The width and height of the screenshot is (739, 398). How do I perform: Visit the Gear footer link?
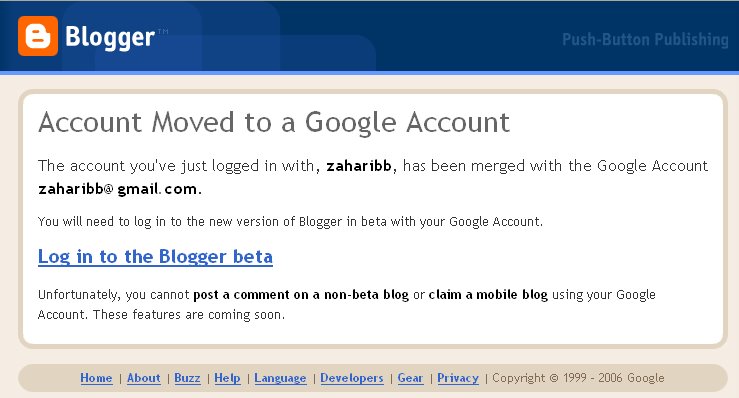(410, 378)
